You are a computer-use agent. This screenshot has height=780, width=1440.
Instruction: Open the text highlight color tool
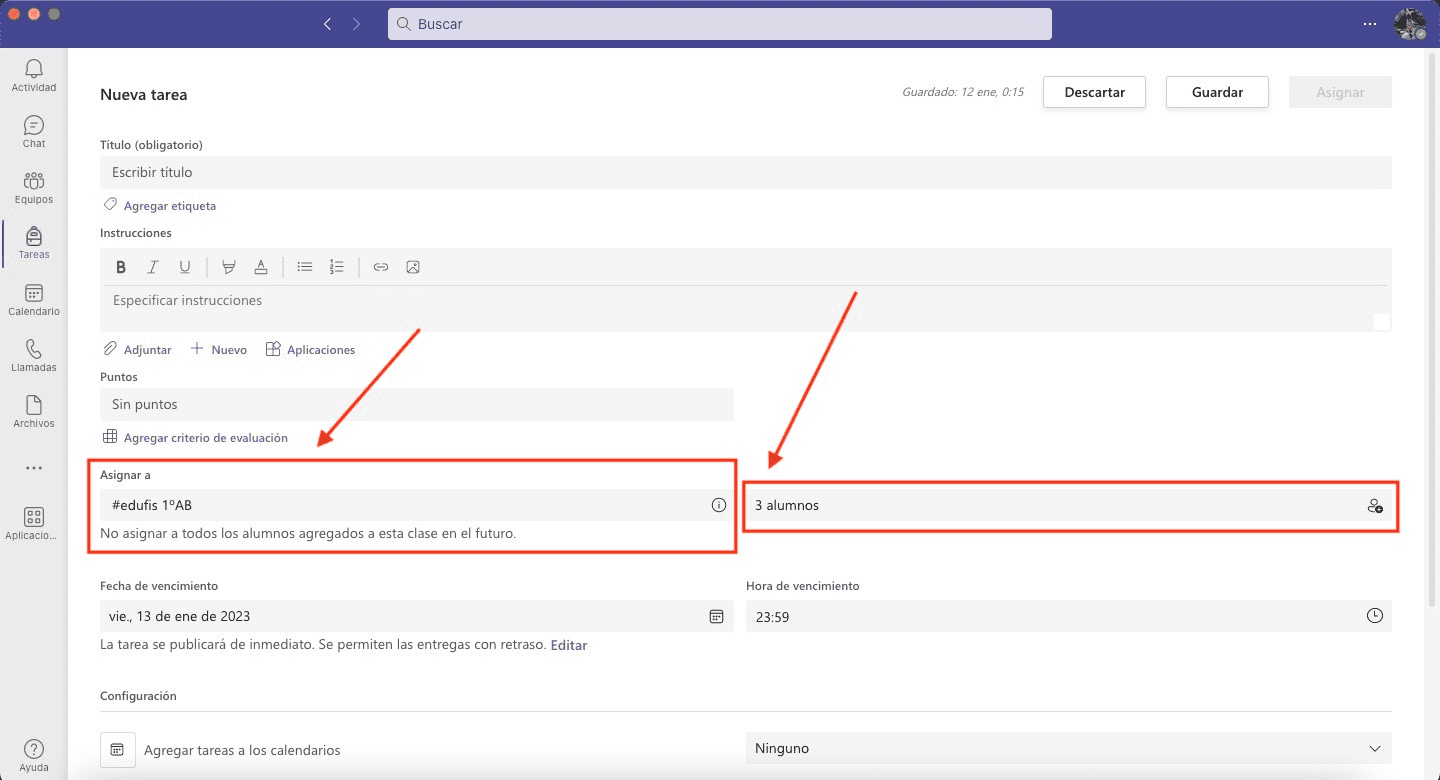pyautogui.click(x=229, y=267)
